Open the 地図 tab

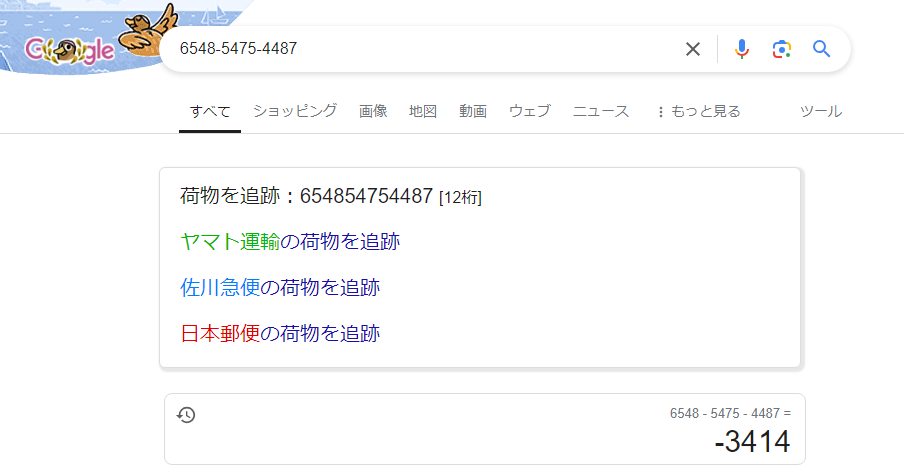[x=423, y=111]
